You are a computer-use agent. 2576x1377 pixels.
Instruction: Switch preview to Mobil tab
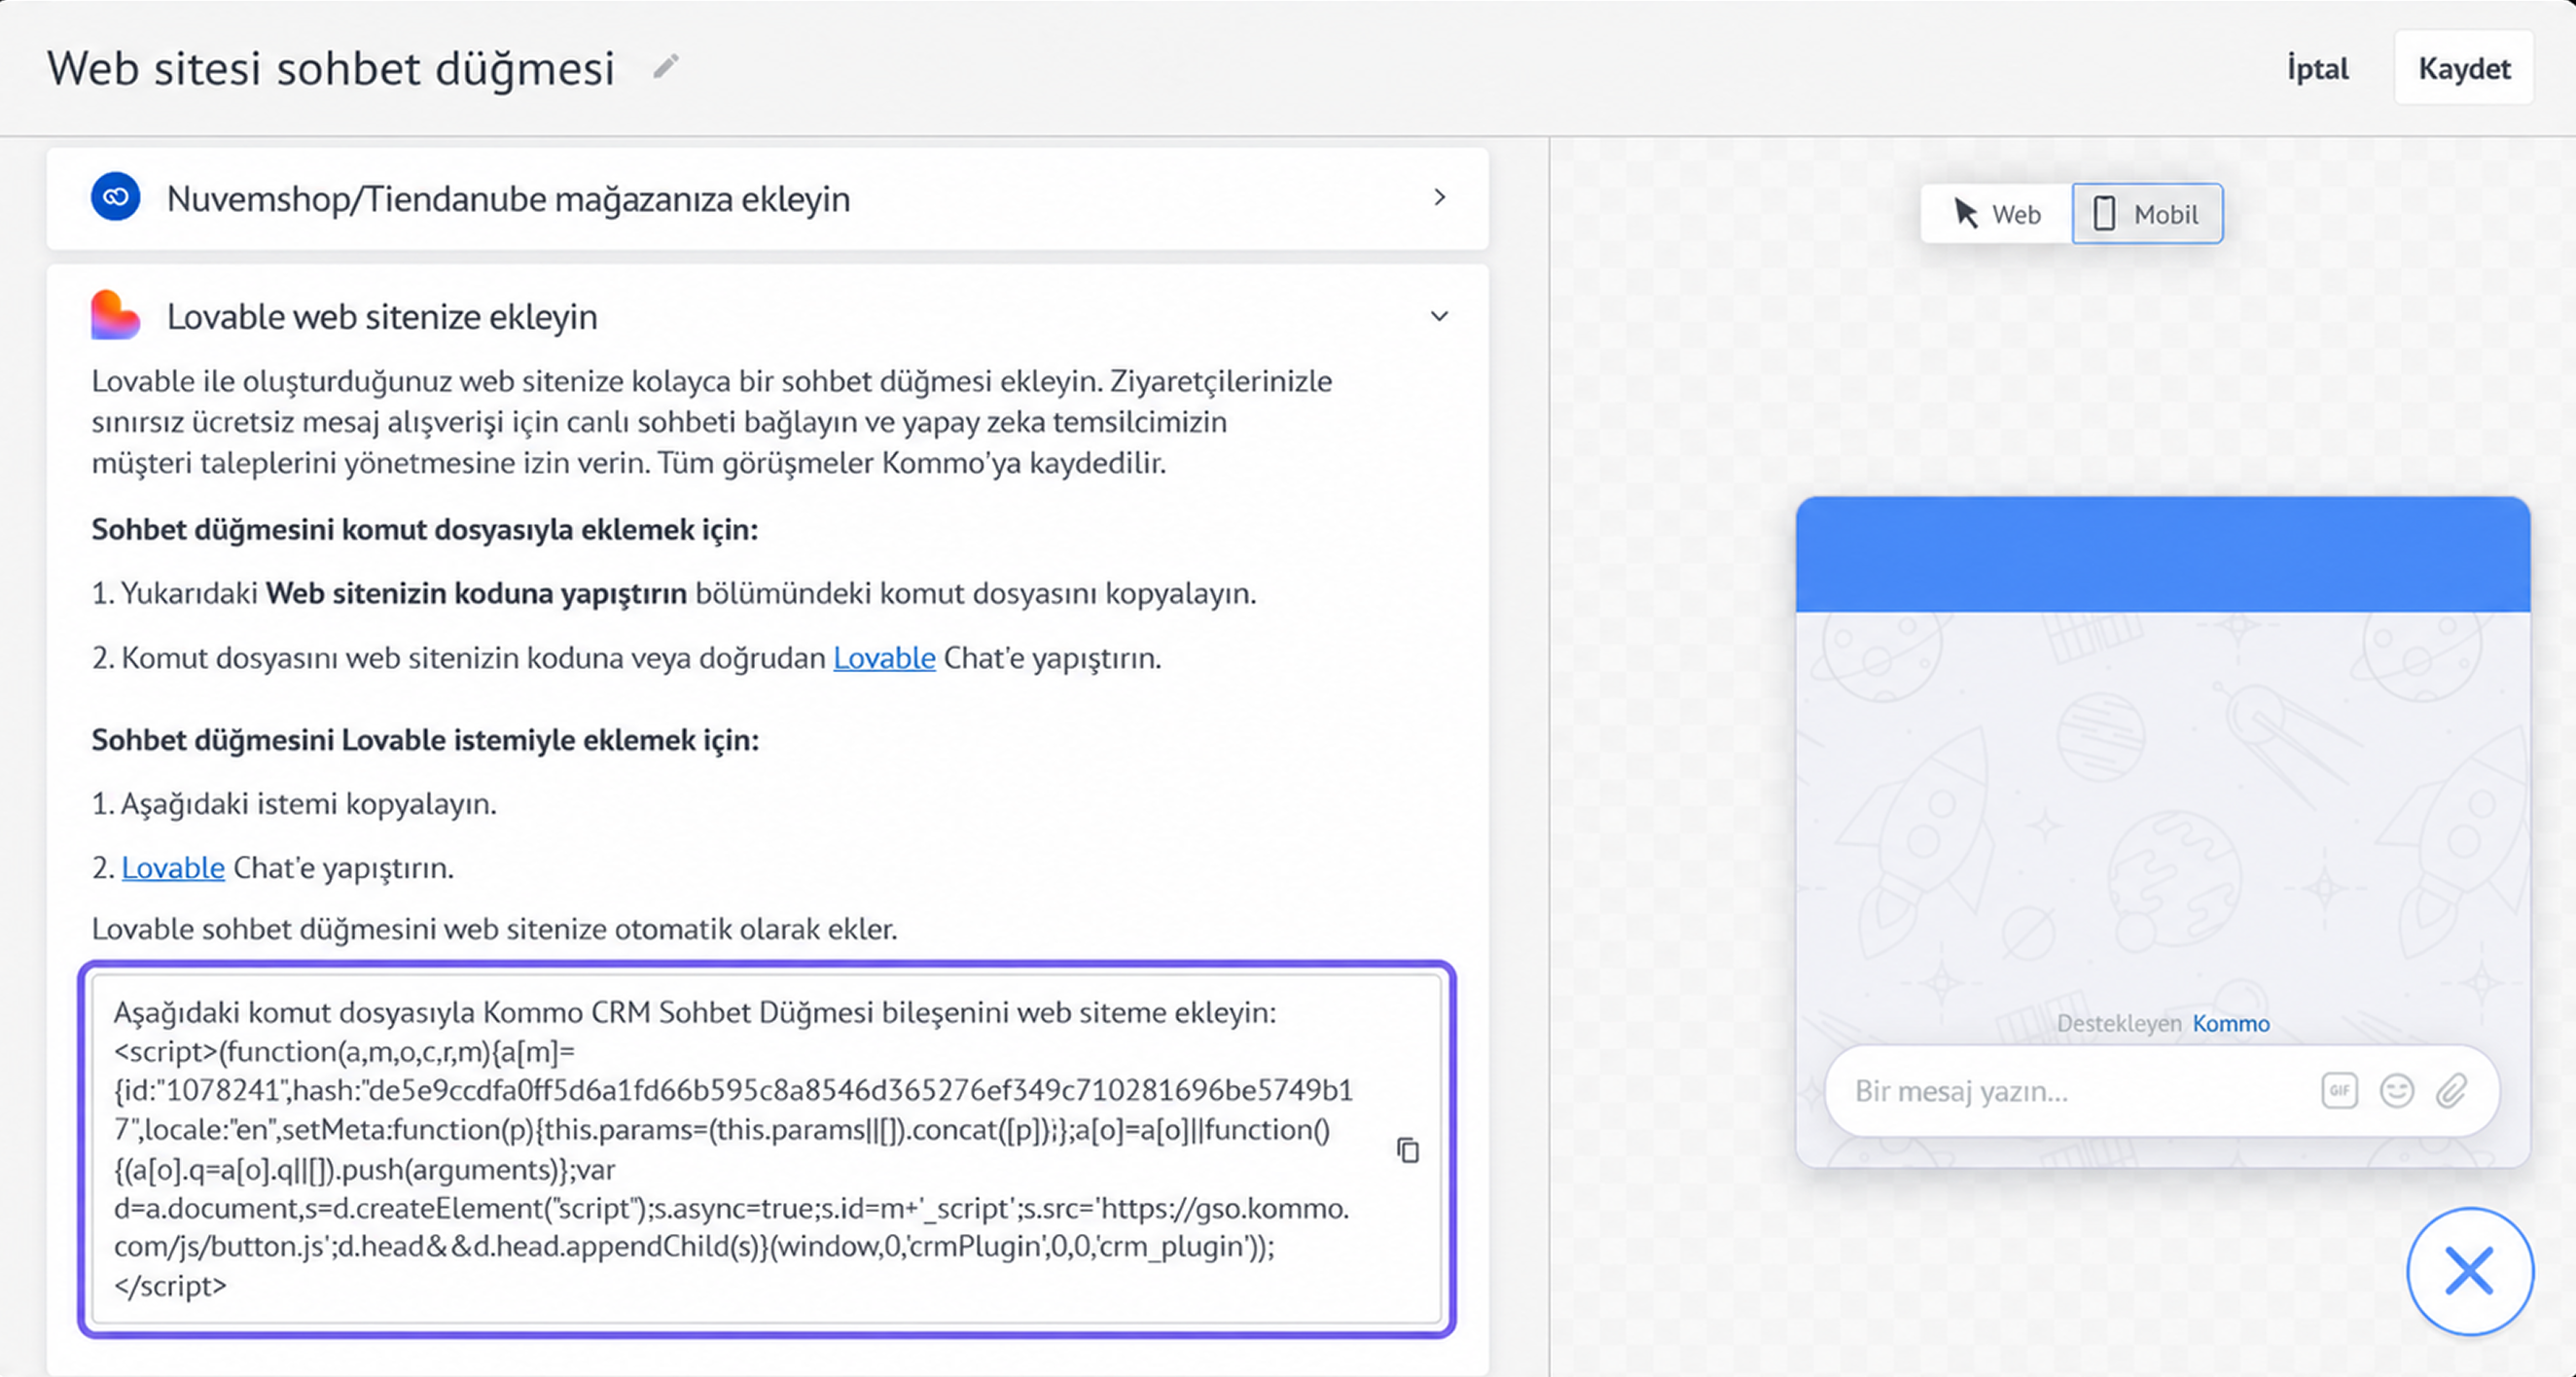point(2148,214)
